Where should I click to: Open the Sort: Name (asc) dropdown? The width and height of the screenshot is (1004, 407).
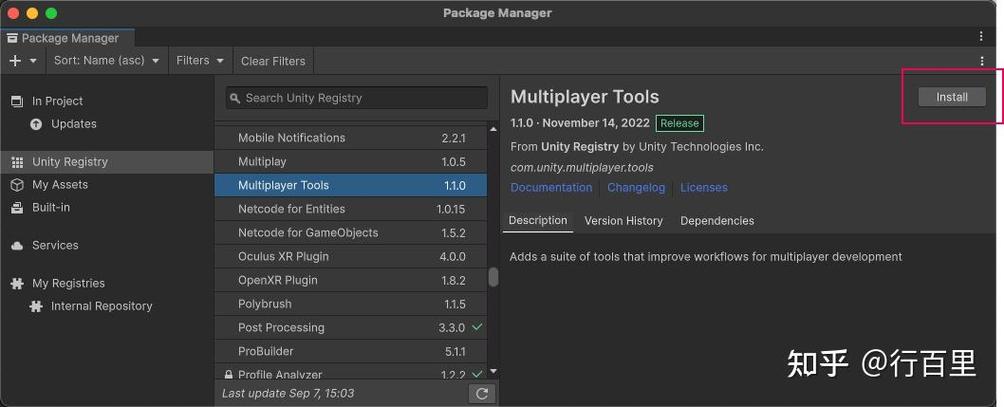coord(106,61)
